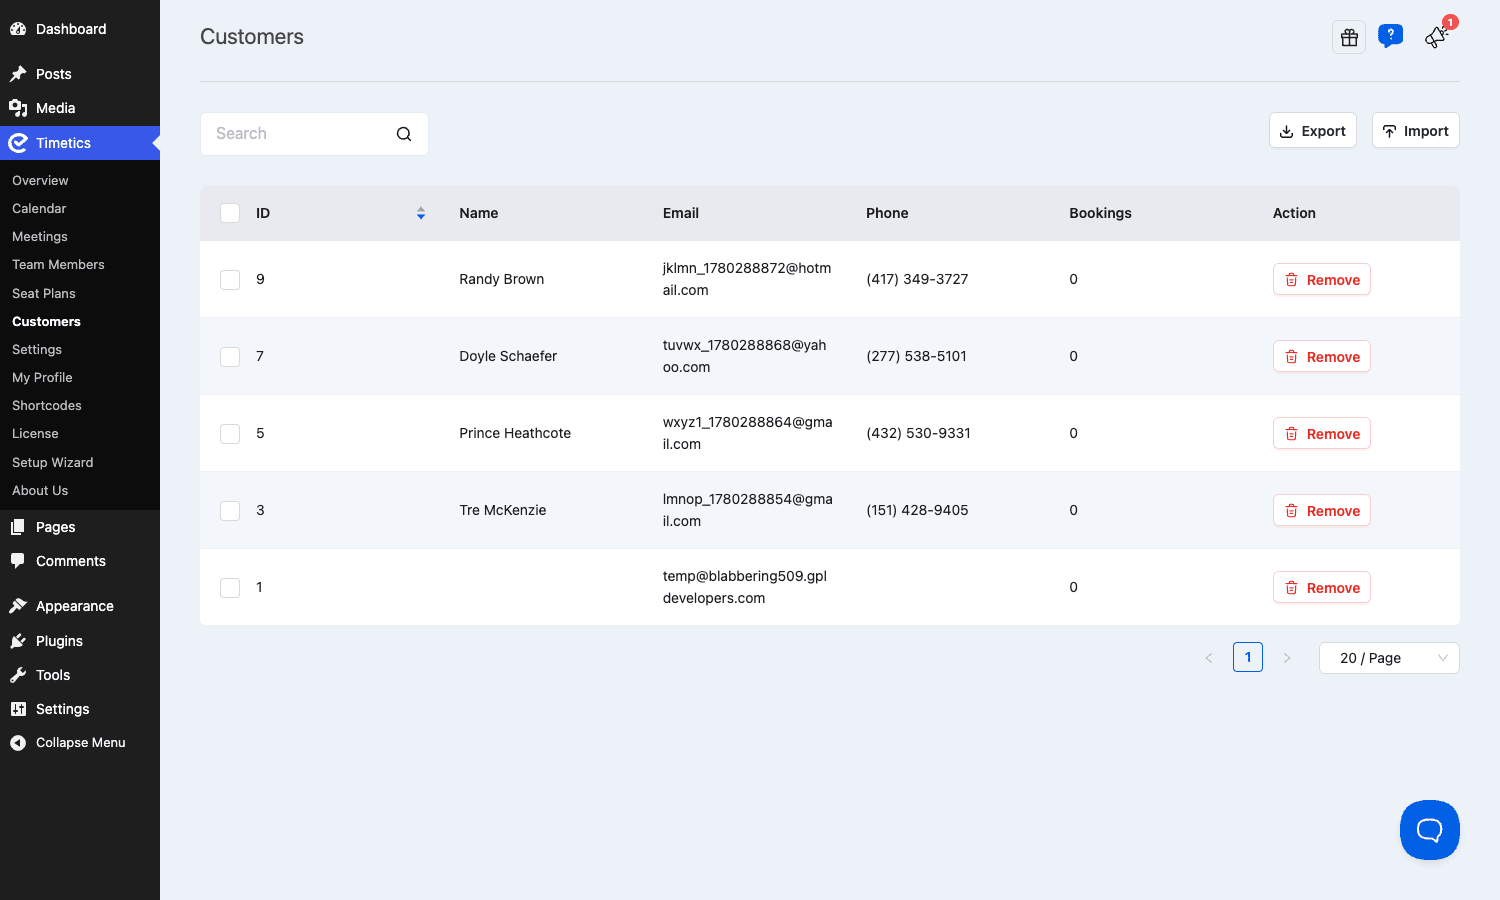Click the Email column header
Image resolution: width=1500 pixels, height=900 pixels.
tap(681, 213)
